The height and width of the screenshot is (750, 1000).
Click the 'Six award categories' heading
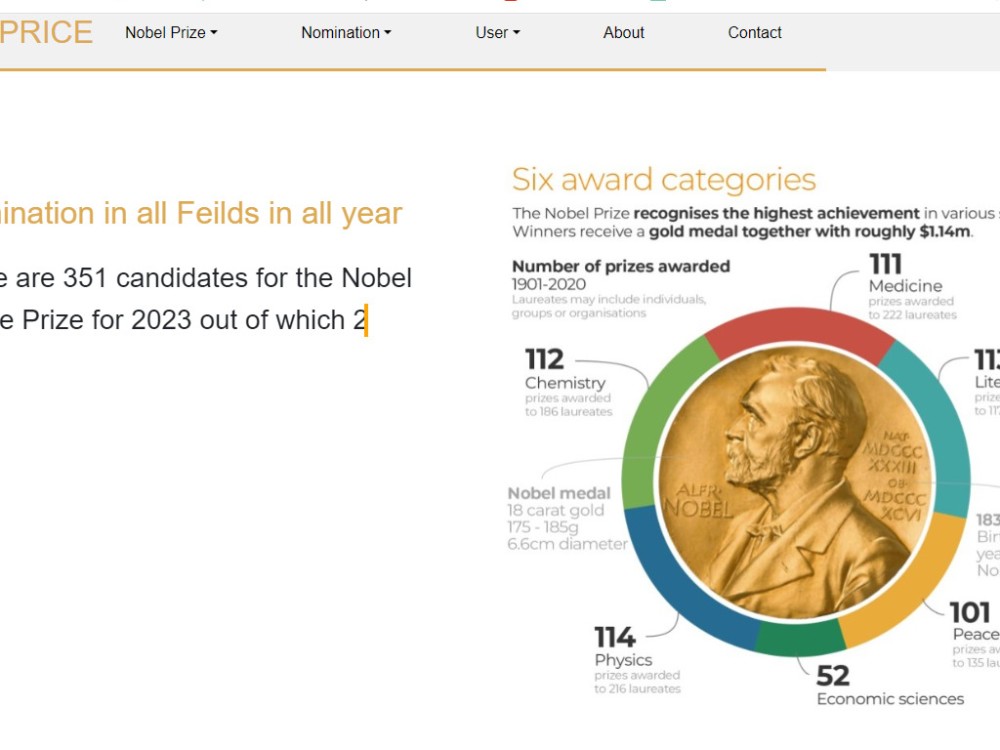pyautogui.click(x=664, y=179)
